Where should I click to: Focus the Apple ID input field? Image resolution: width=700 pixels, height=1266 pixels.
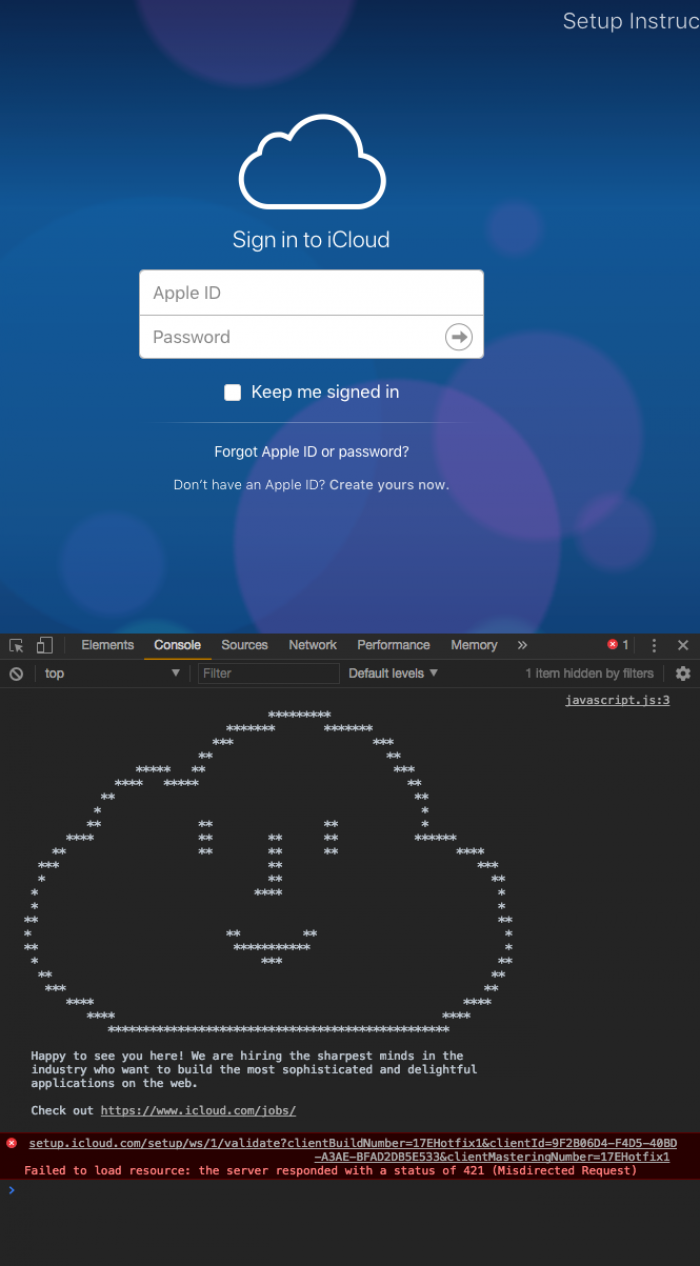(311, 293)
